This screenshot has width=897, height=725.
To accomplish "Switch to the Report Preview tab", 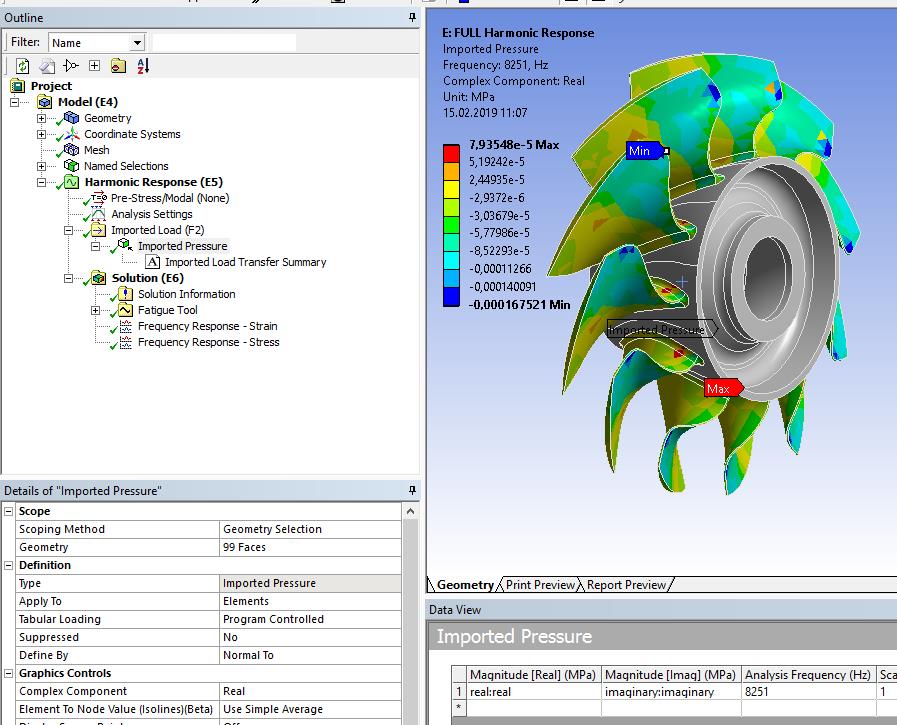I will [626, 585].
